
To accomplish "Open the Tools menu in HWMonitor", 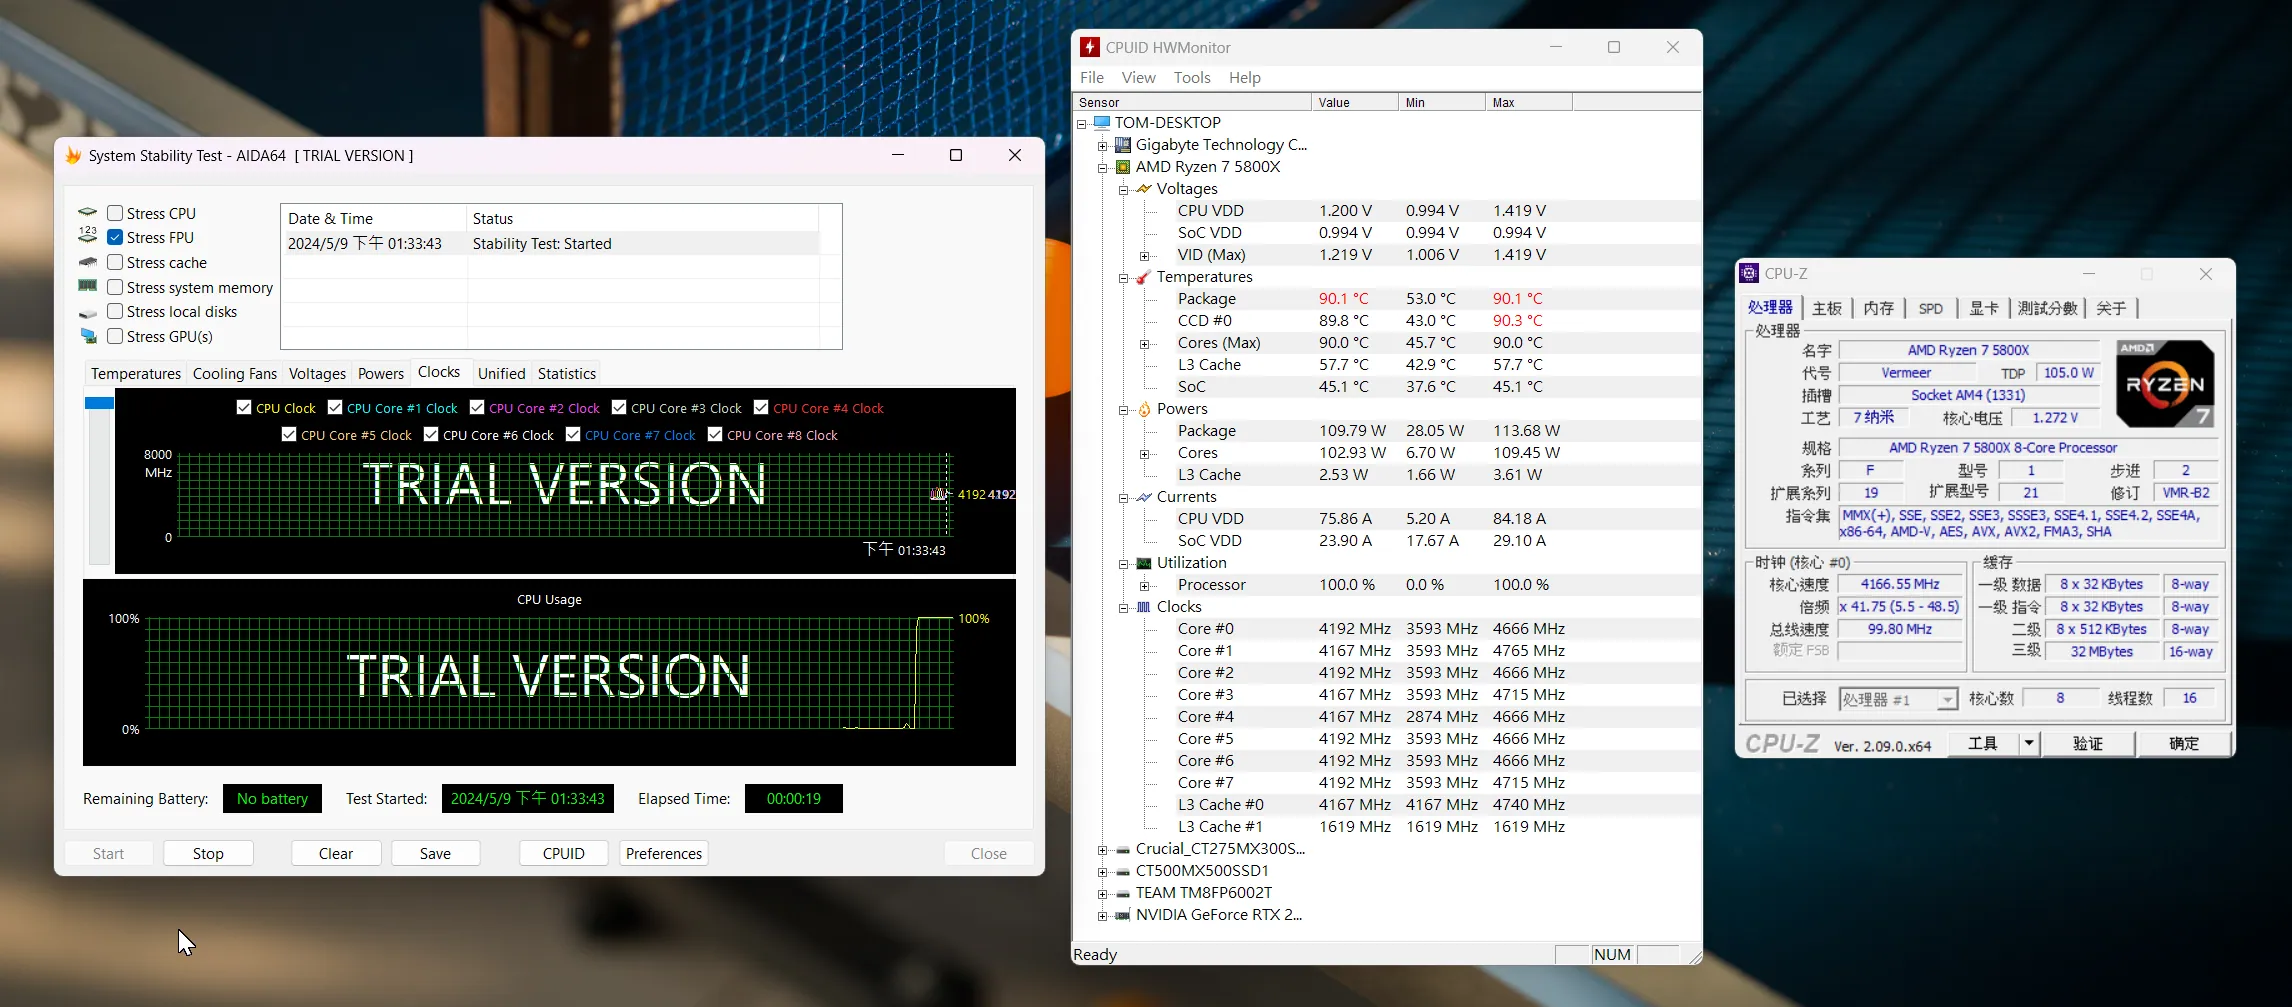I will [1192, 77].
